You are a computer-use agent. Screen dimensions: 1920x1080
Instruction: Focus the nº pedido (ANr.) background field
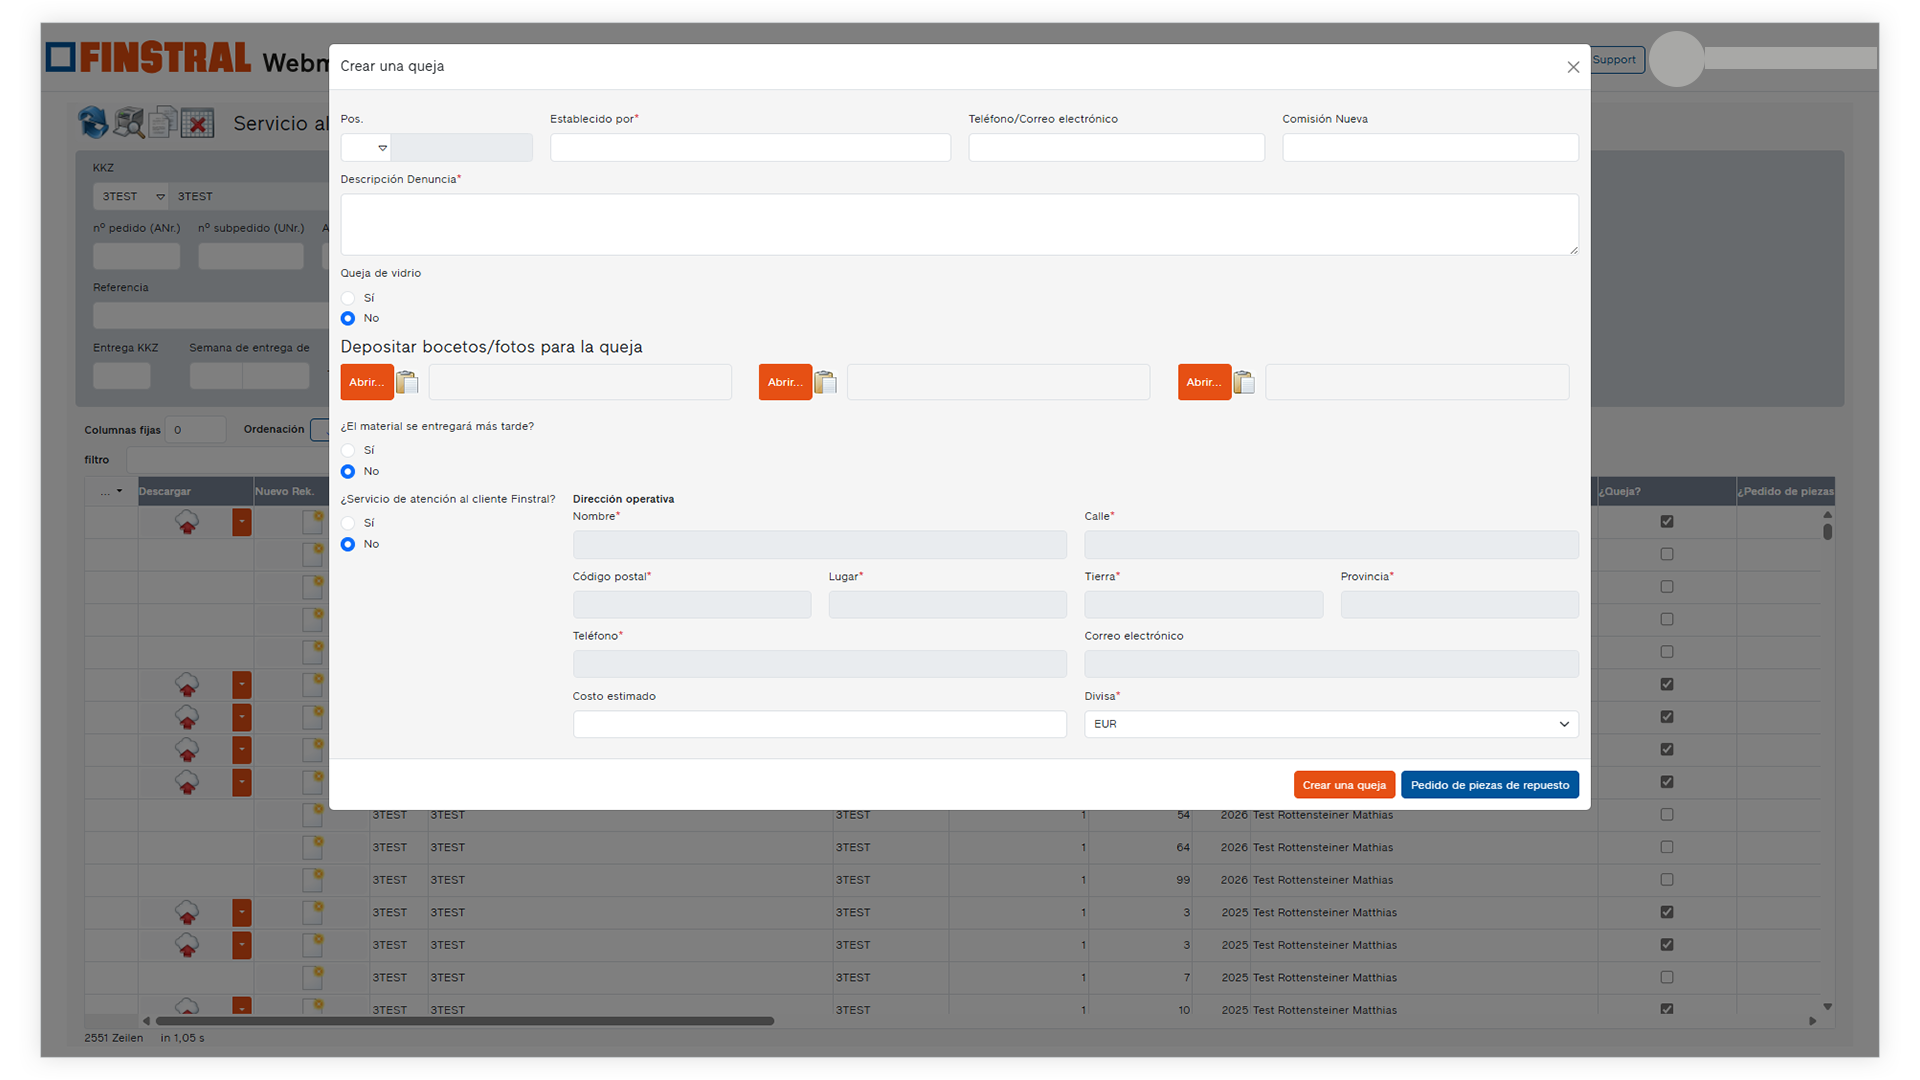pyautogui.click(x=137, y=257)
